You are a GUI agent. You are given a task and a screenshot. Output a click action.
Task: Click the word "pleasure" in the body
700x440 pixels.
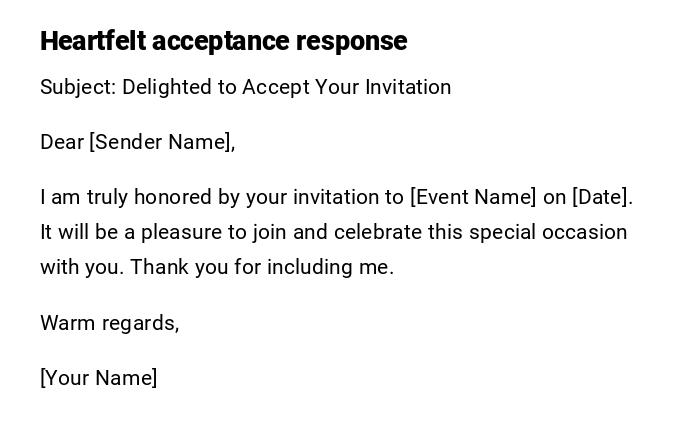click(181, 232)
